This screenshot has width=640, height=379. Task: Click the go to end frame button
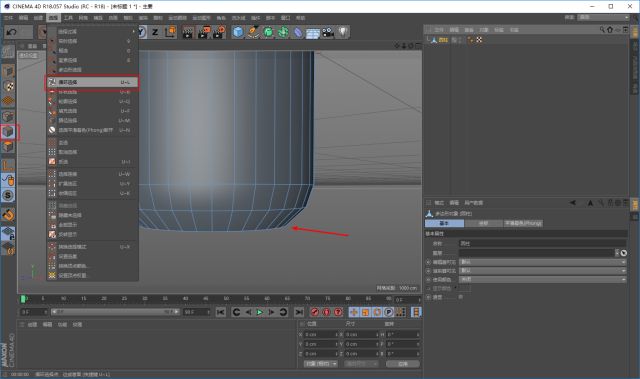tap(299, 312)
